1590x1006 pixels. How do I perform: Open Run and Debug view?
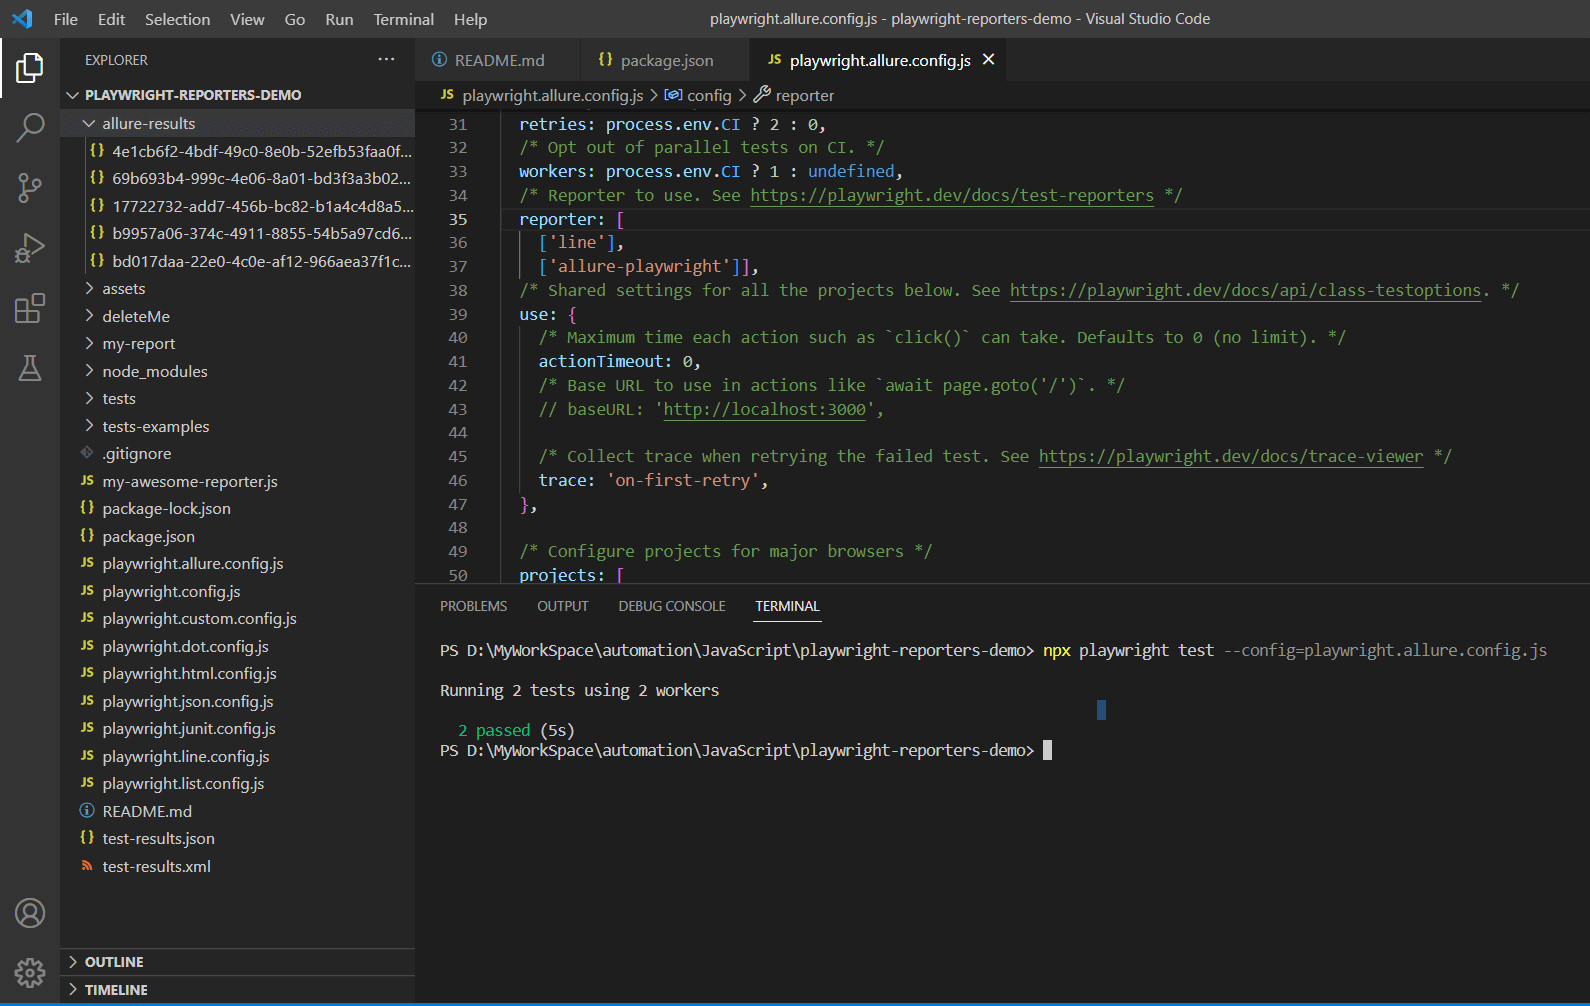pos(30,248)
